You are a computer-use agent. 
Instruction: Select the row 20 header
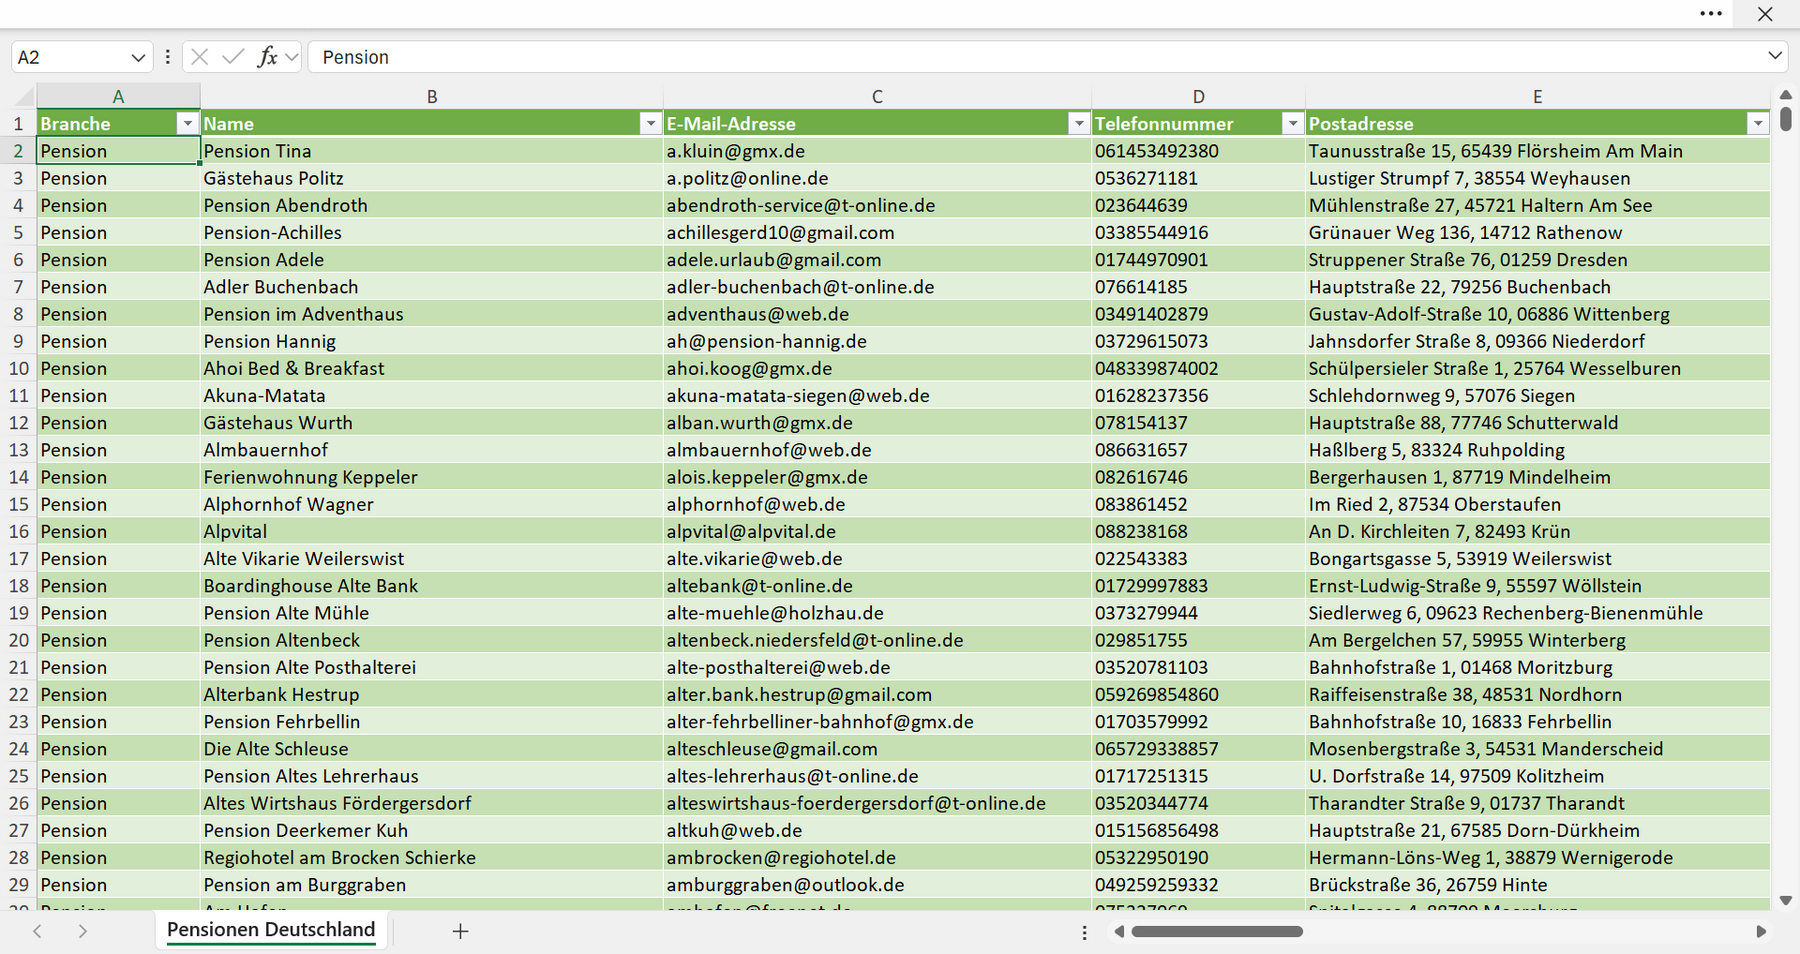[18, 640]
